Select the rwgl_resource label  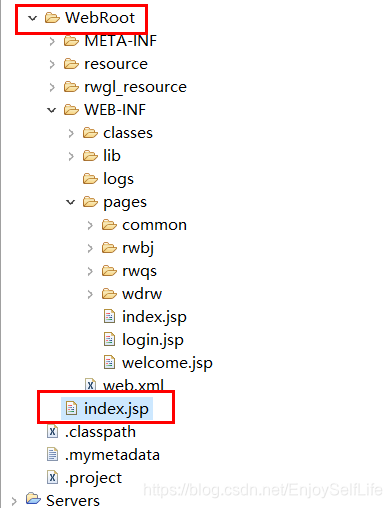point(135,87)
